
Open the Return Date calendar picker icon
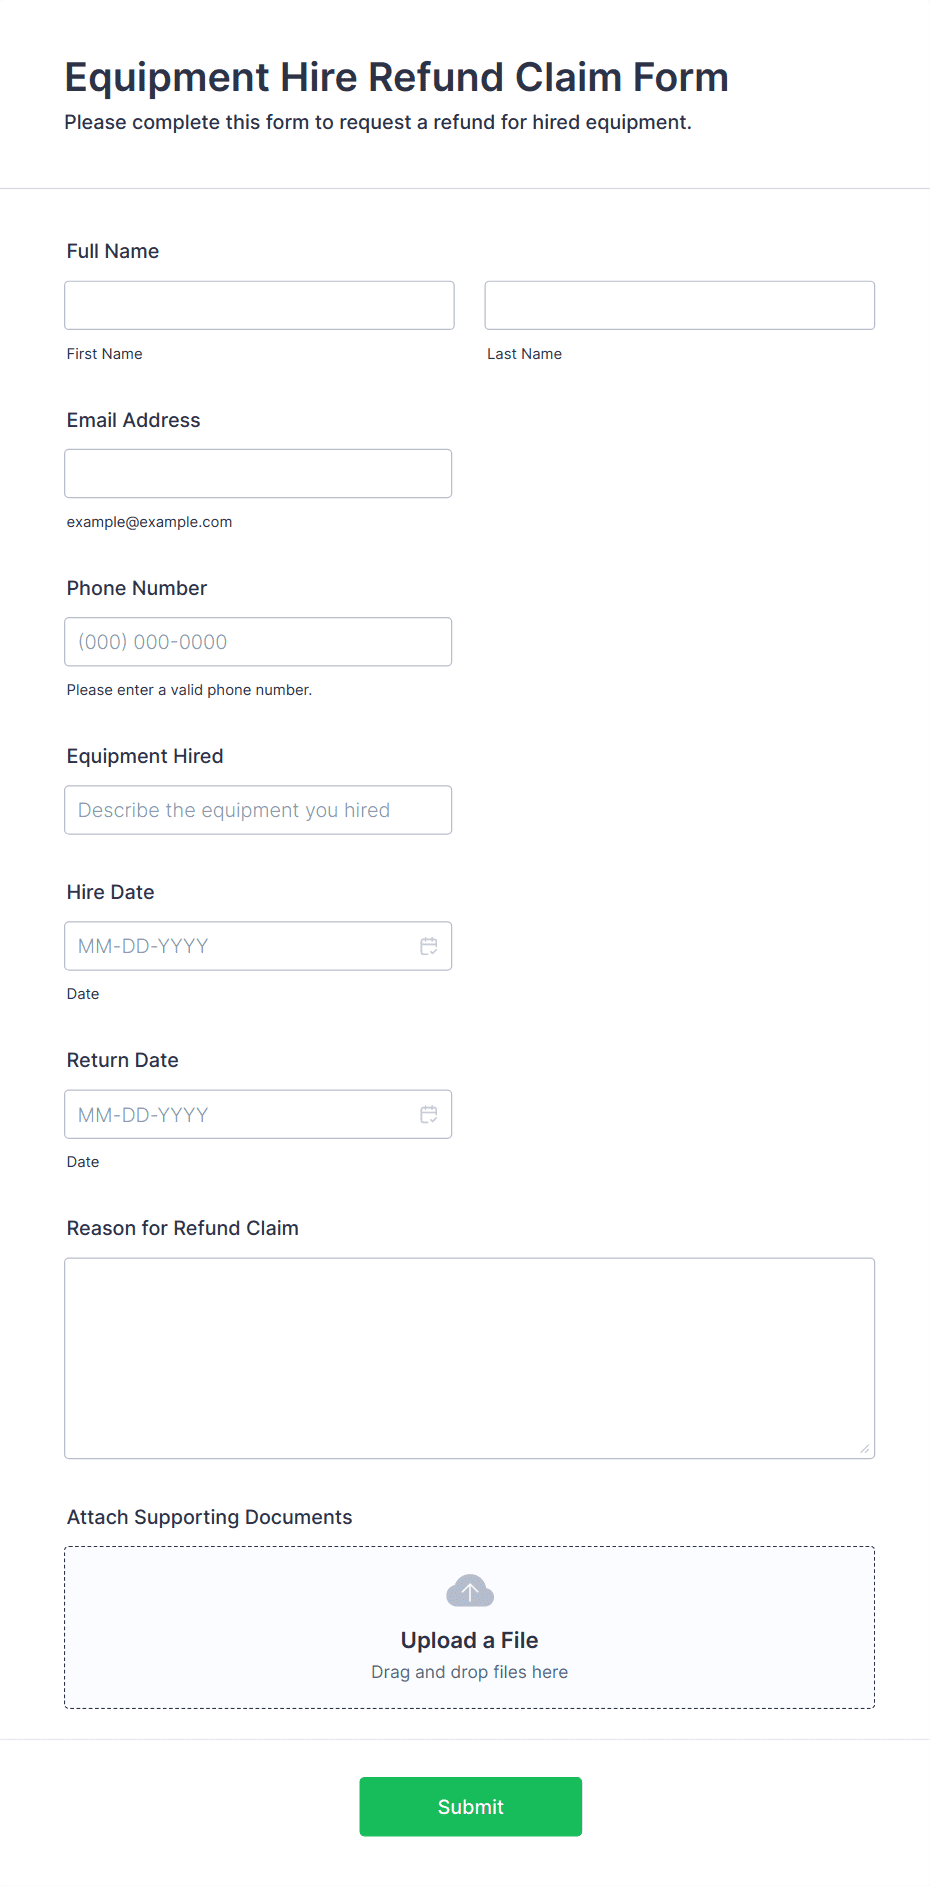429,1114
